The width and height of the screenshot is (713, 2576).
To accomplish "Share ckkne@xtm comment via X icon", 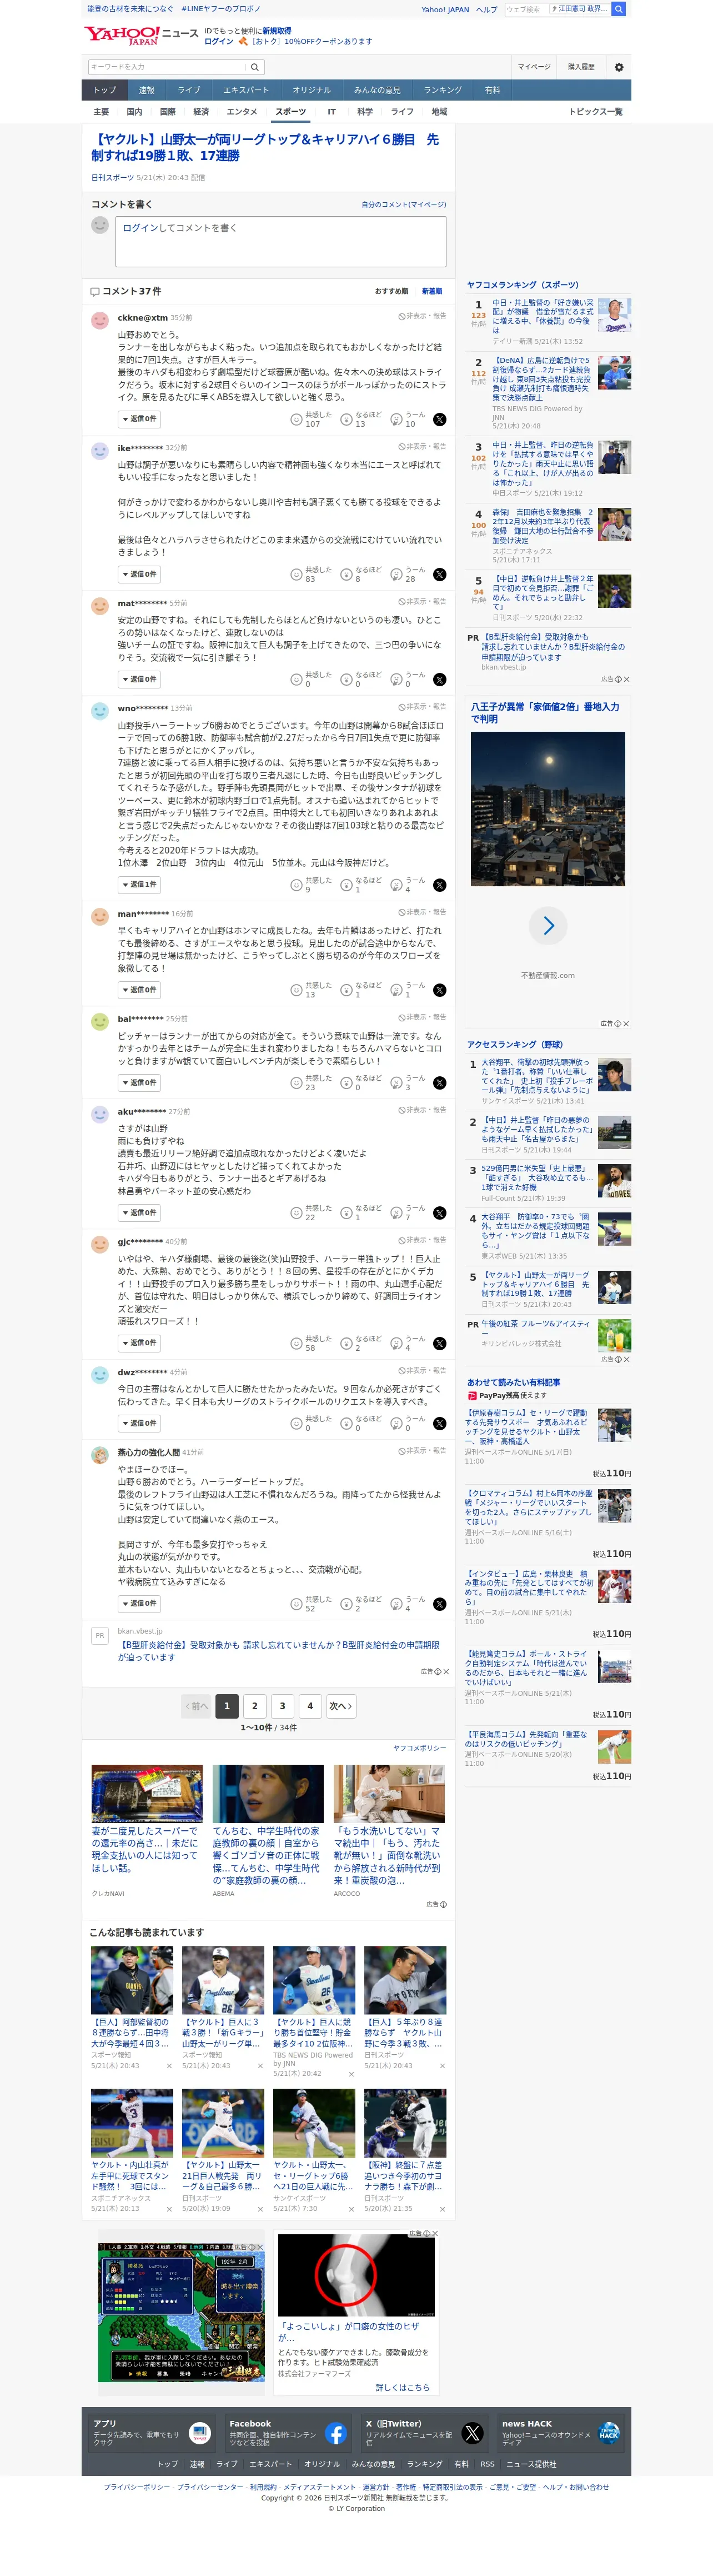I will (x=439, y=419).
